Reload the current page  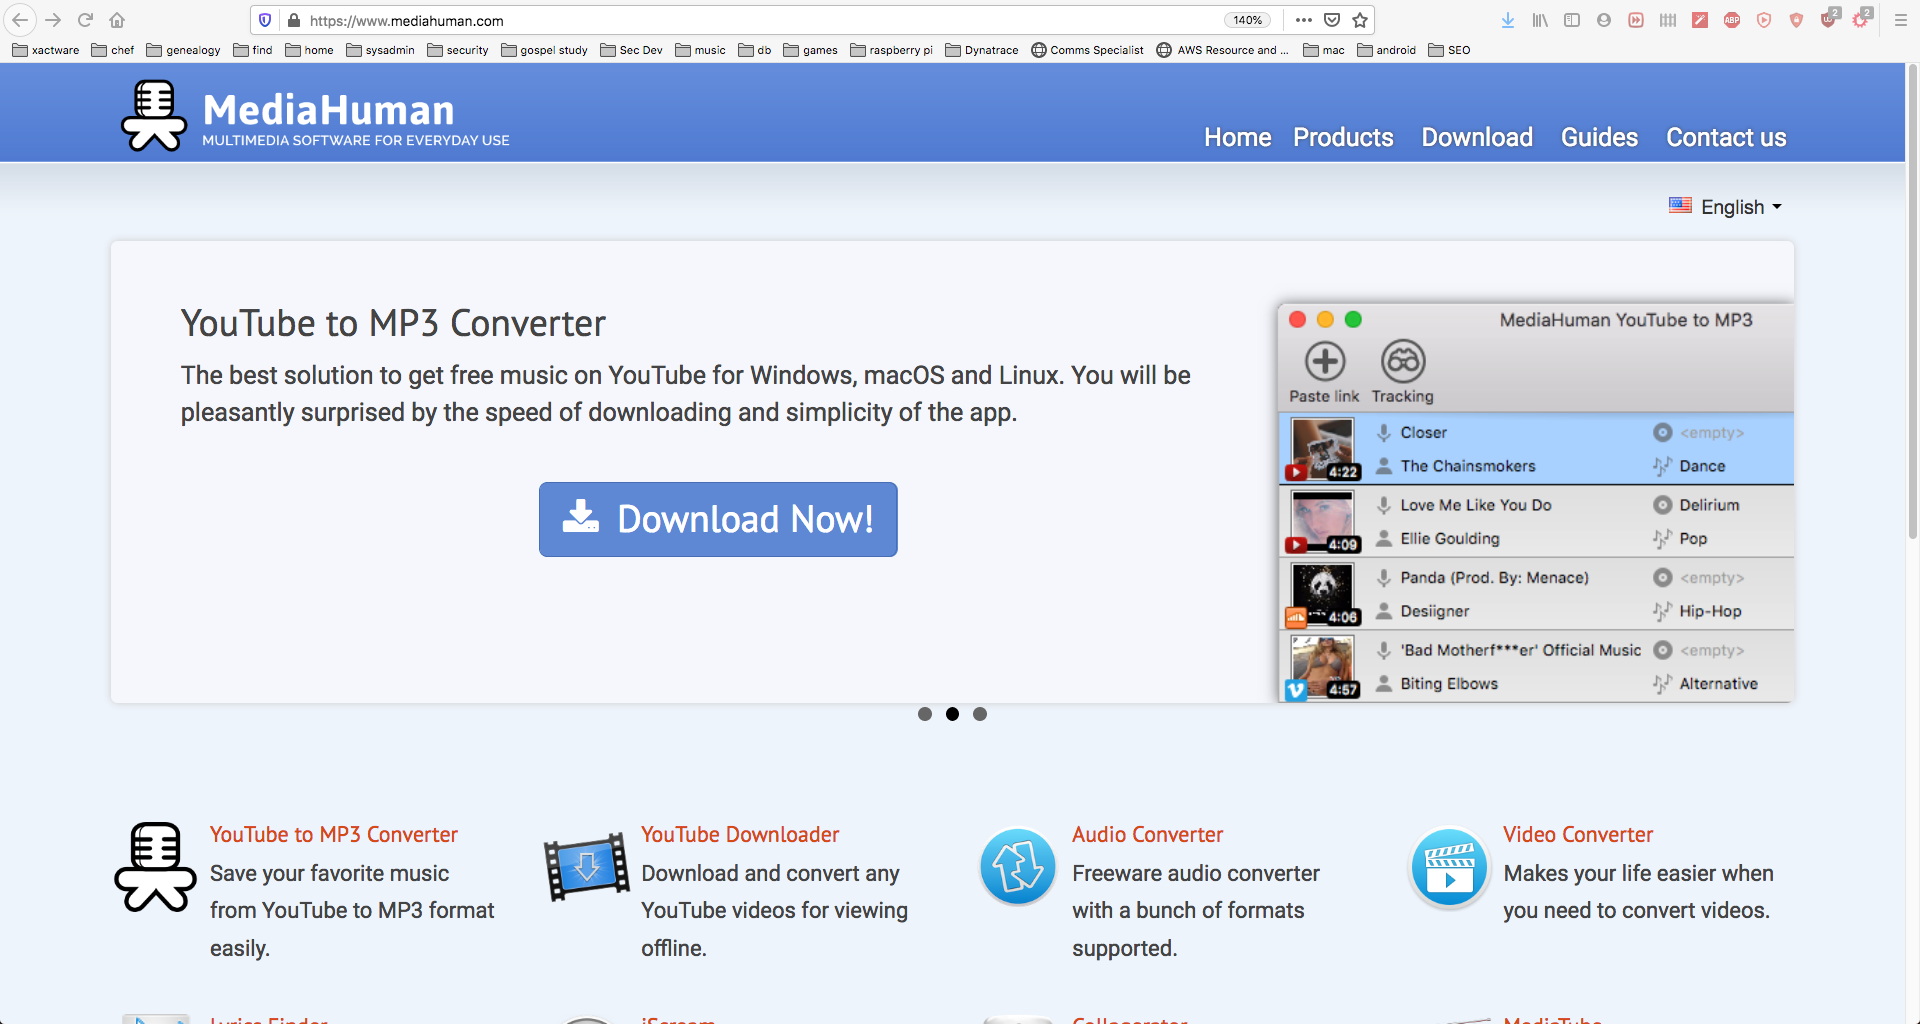click(x=85, y=20)
